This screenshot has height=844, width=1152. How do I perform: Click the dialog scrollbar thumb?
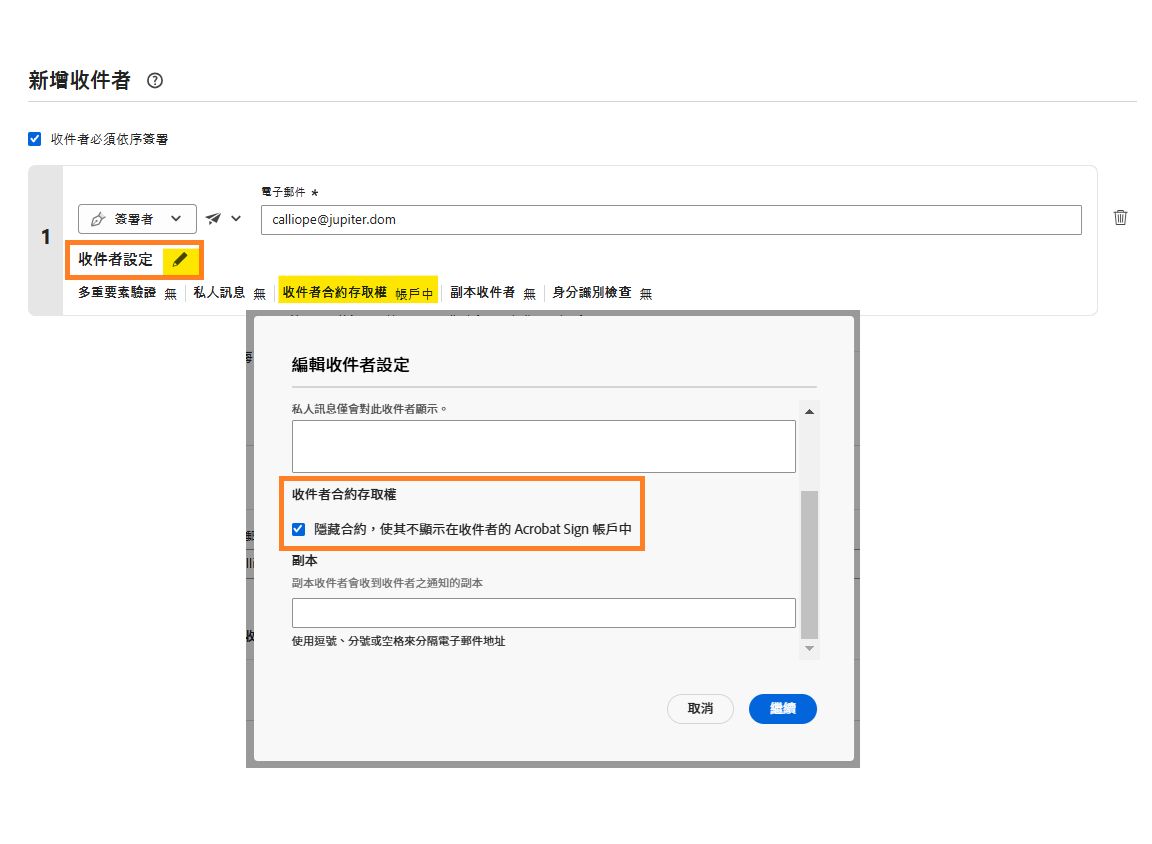coord(809,564)
